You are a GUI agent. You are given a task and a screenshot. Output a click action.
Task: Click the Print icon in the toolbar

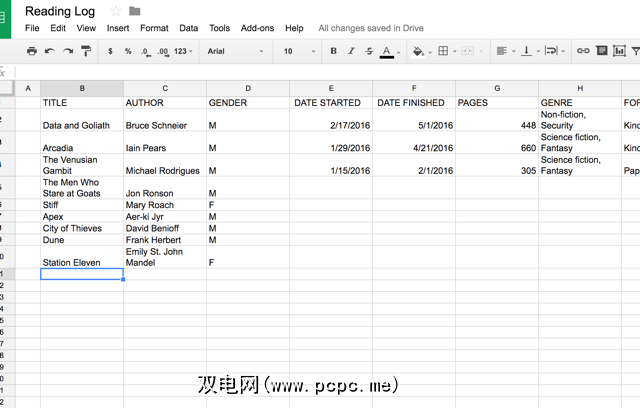[31, 51]
